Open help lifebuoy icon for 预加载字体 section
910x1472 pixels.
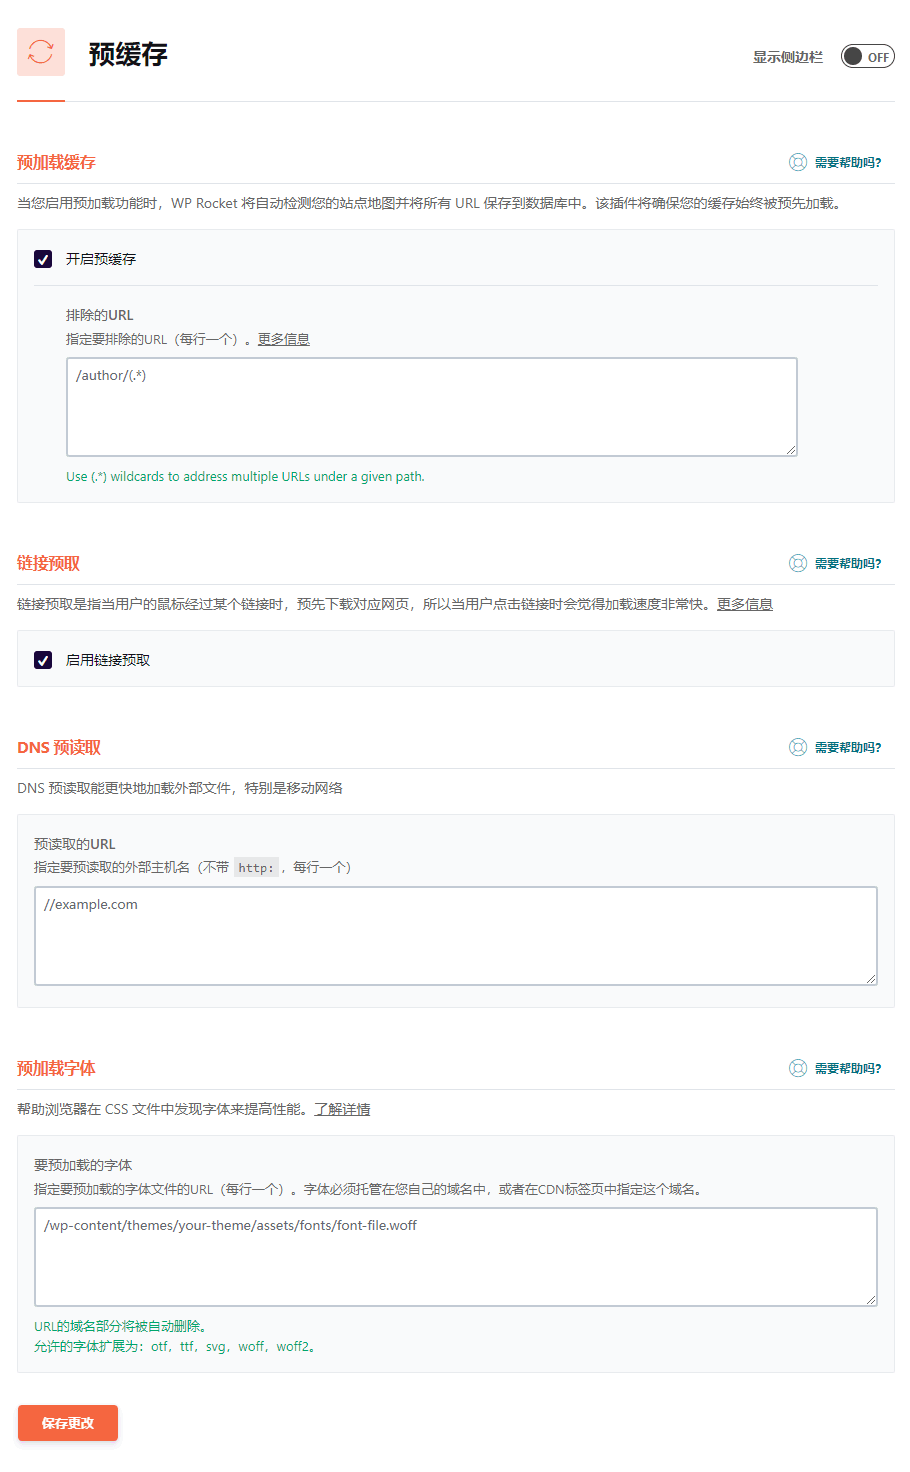point(798,1068)
